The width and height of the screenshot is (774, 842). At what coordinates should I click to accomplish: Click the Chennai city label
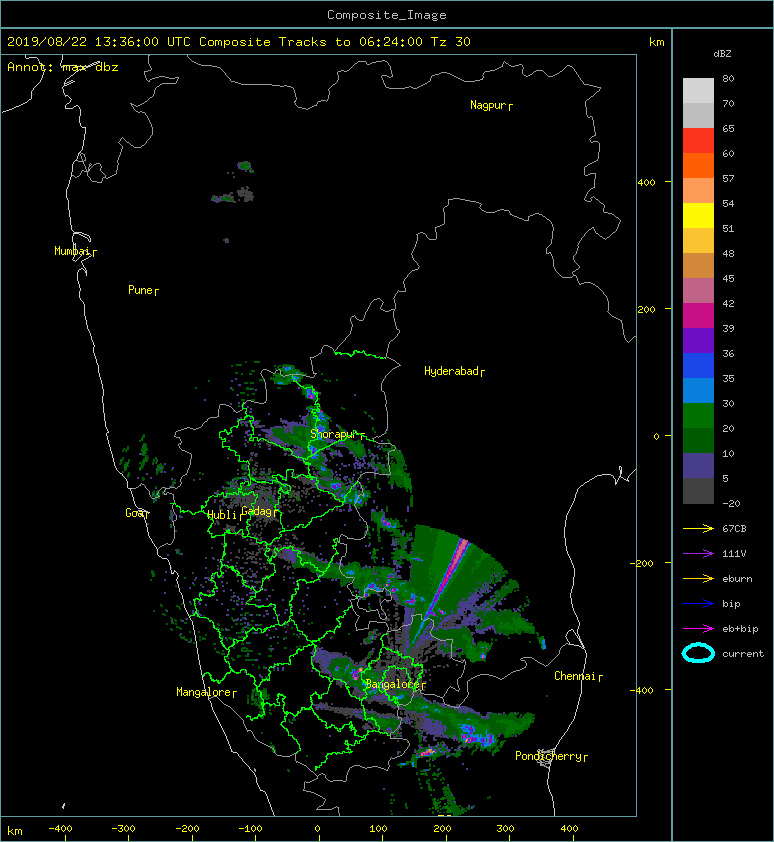click(x=575, y=676)
